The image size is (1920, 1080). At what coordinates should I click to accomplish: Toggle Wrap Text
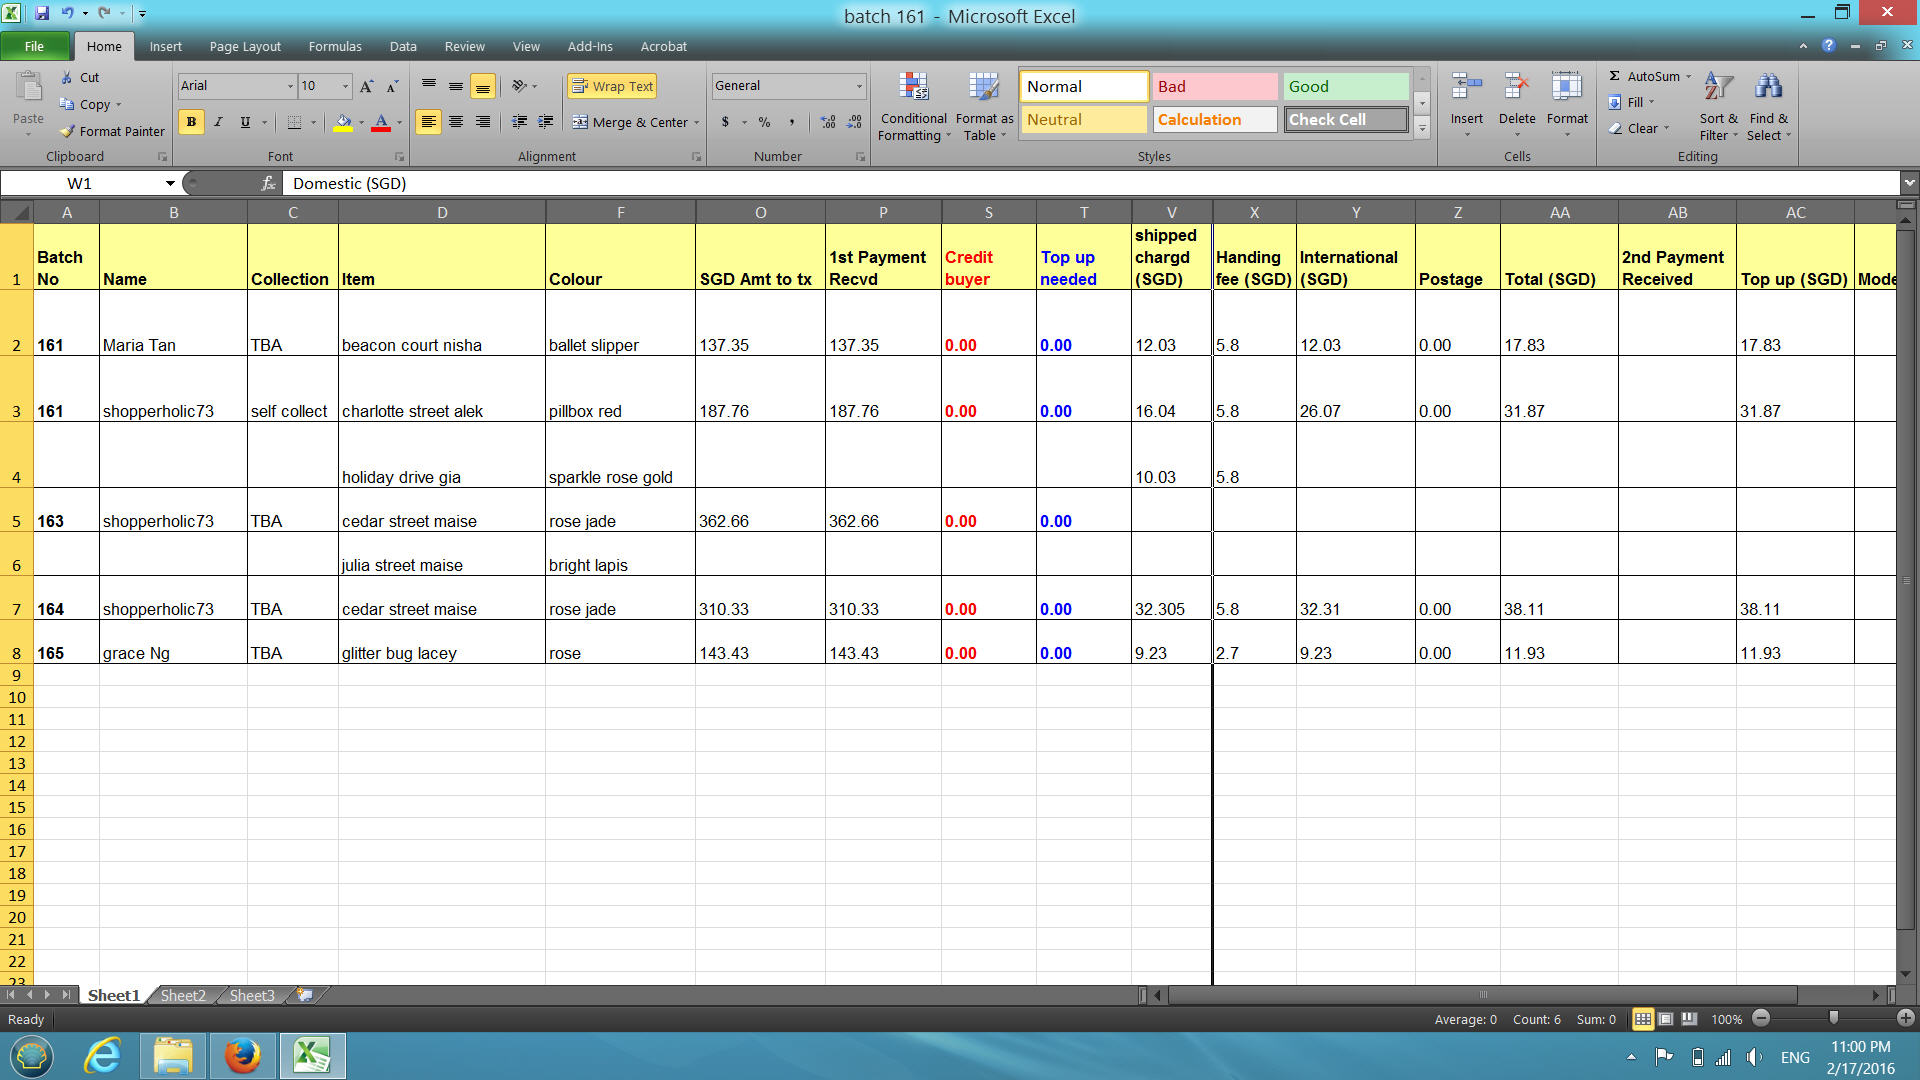pyautogui.click(x=612, y=86)
